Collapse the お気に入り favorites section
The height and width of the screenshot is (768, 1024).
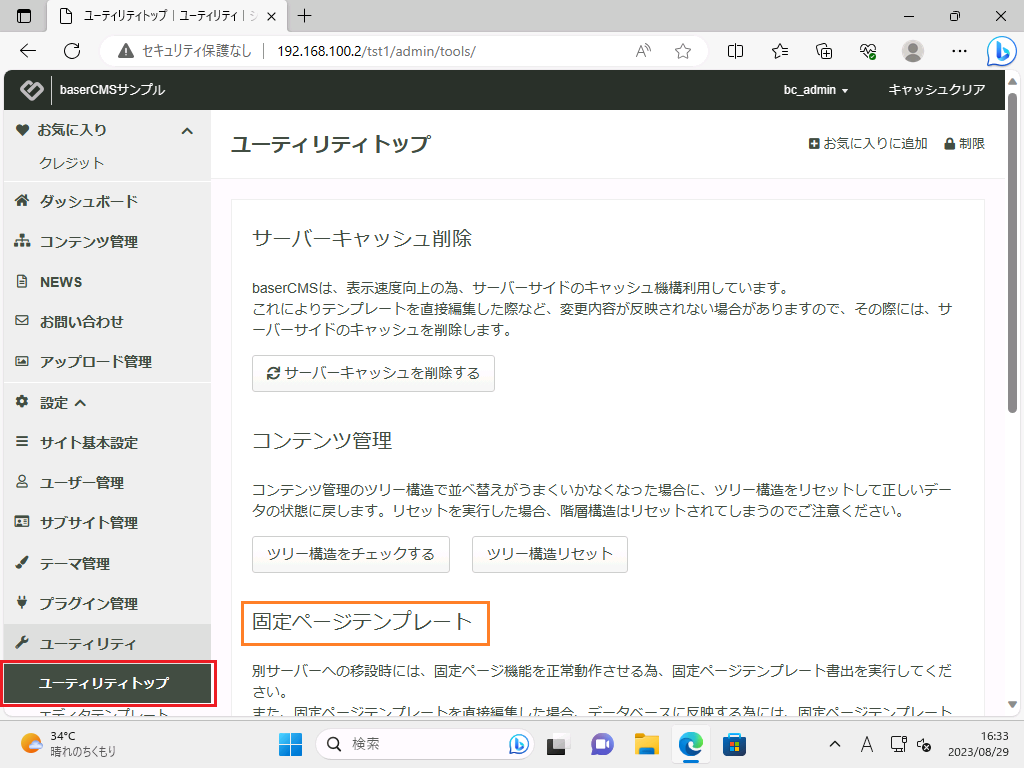(x=186, y=131)
